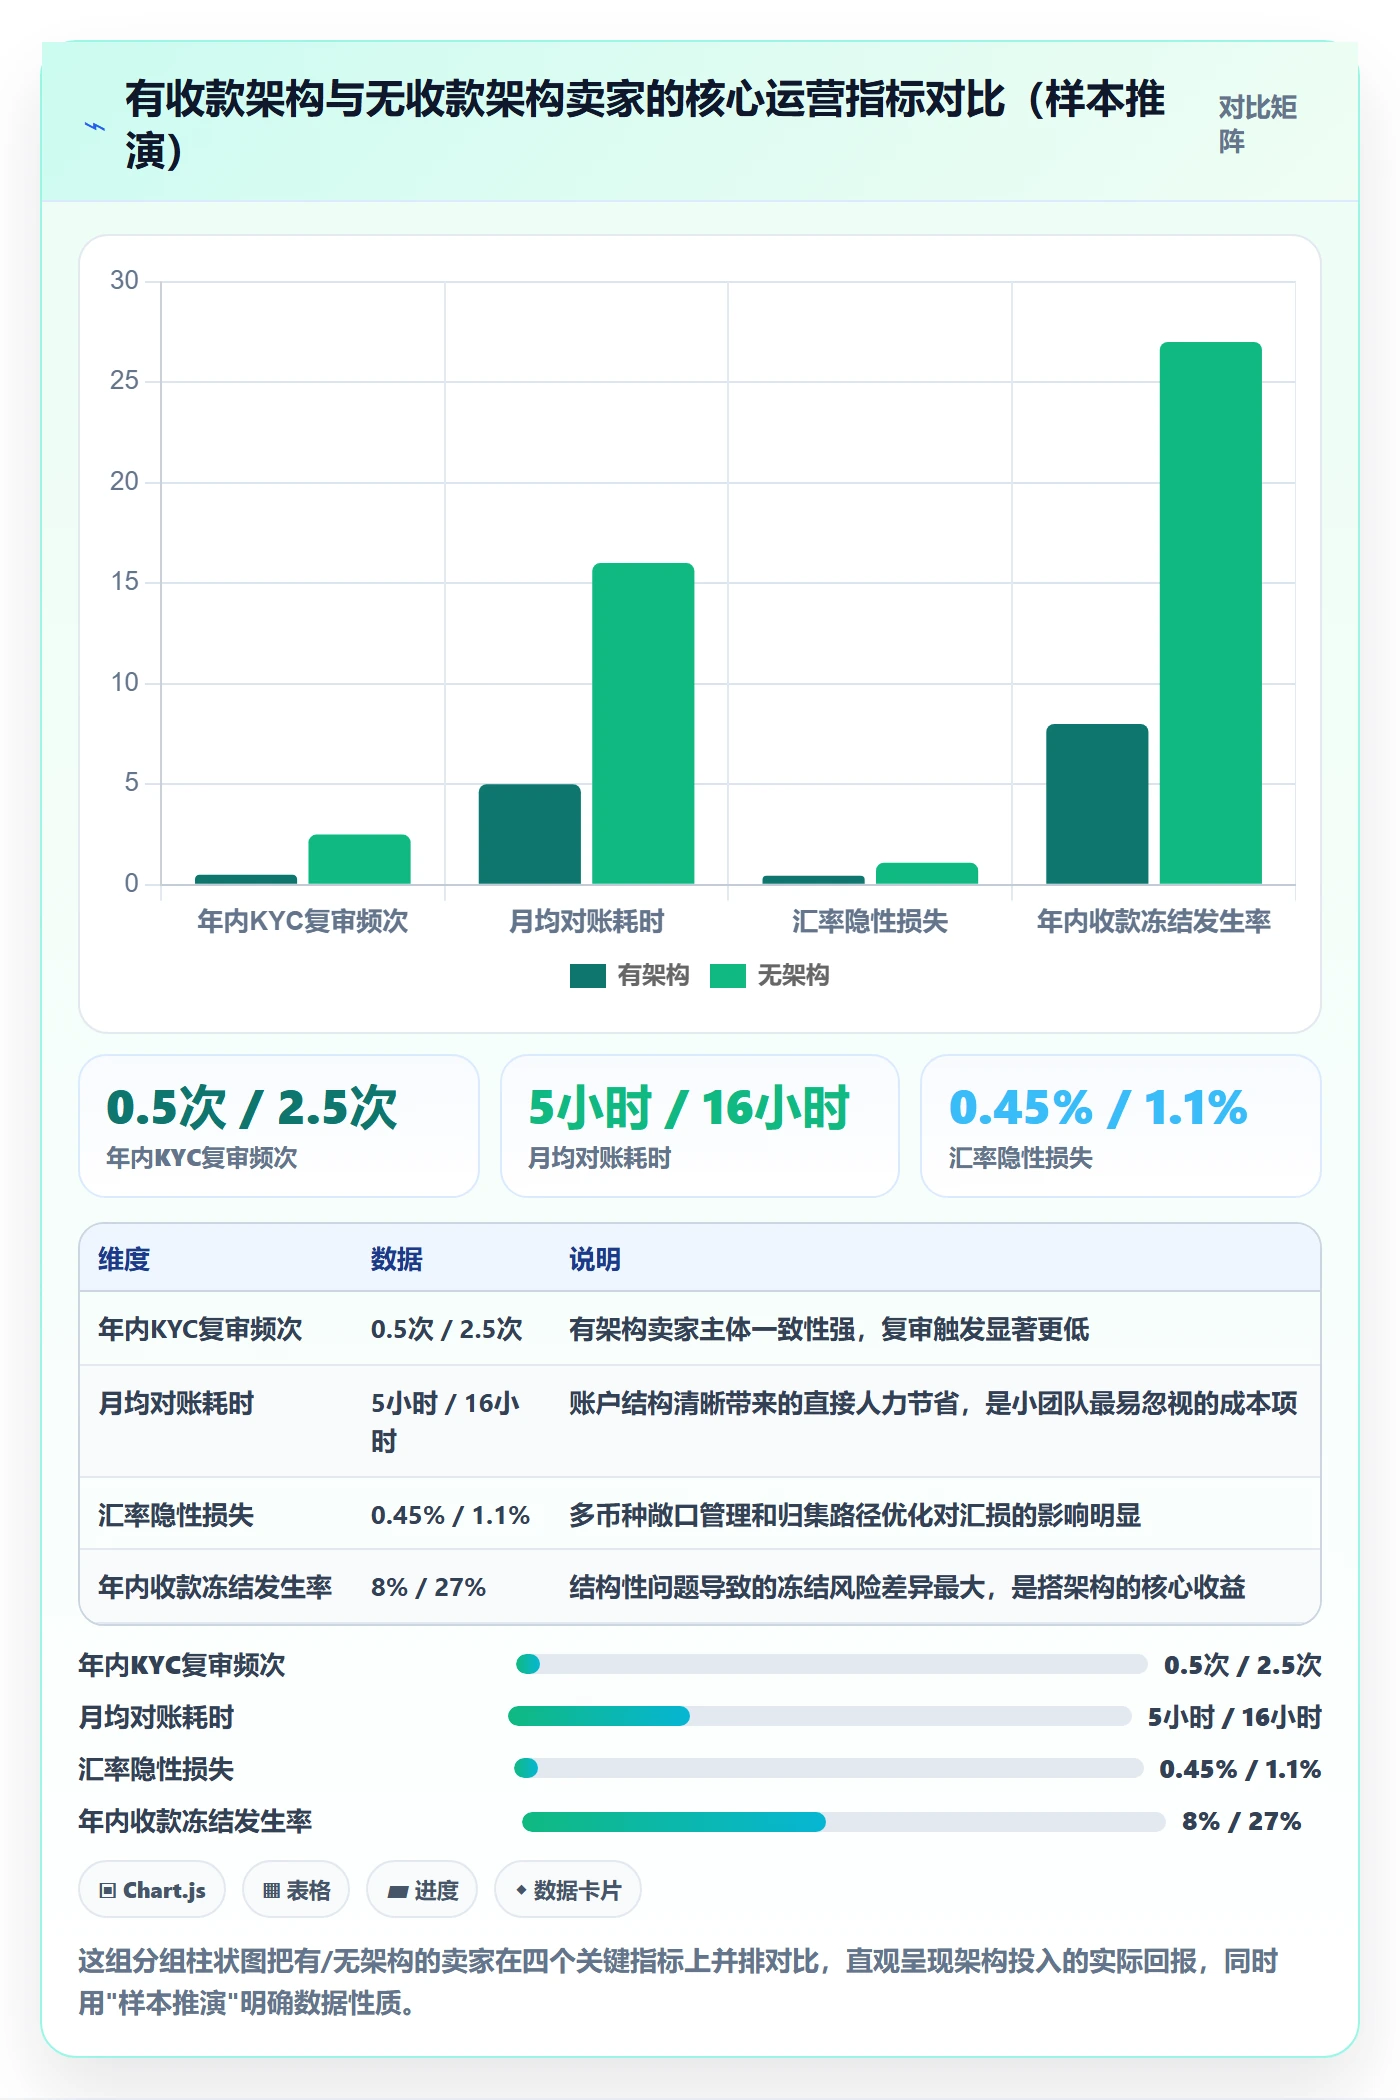The image size is (1400, 2100).
Task: Click the 0.45% / 1.1% table cell
Action: pos(450,1515)
